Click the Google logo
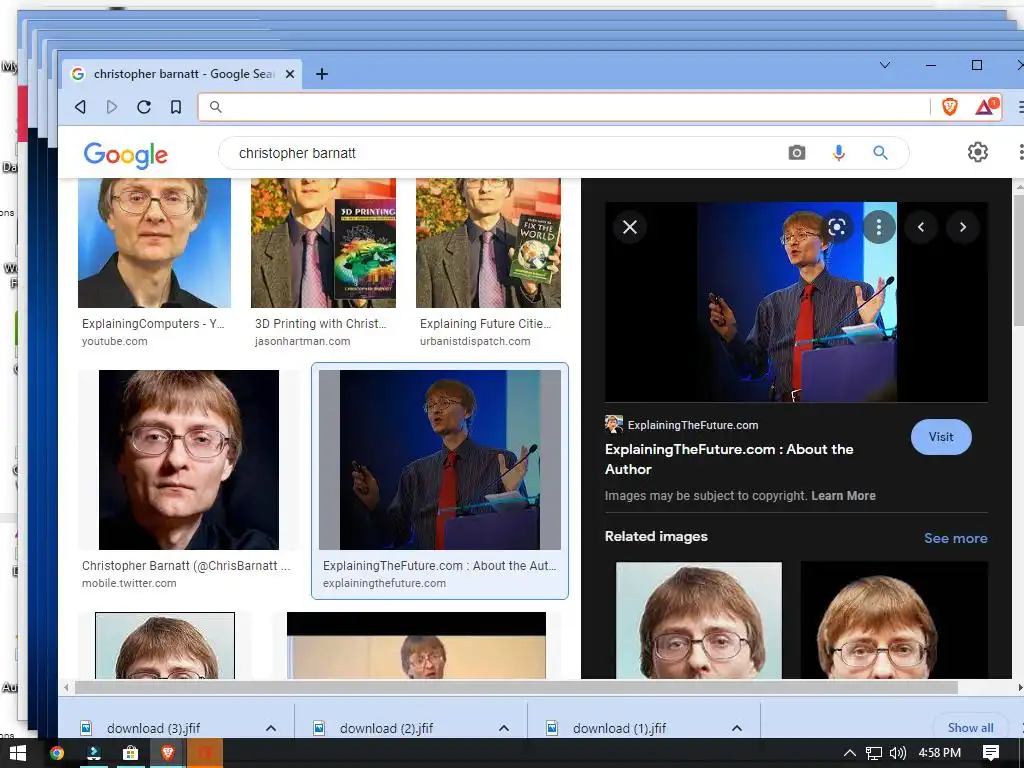The height and width of the screenshot is (768, 1024). click(x=125, y=155)
